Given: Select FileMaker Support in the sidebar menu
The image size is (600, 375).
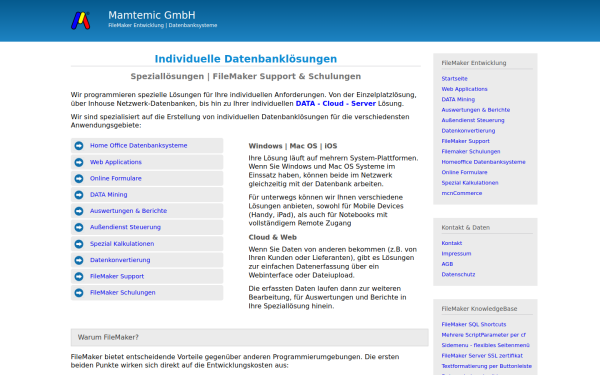Looking at the screenshot, I should tap(465, 141).
